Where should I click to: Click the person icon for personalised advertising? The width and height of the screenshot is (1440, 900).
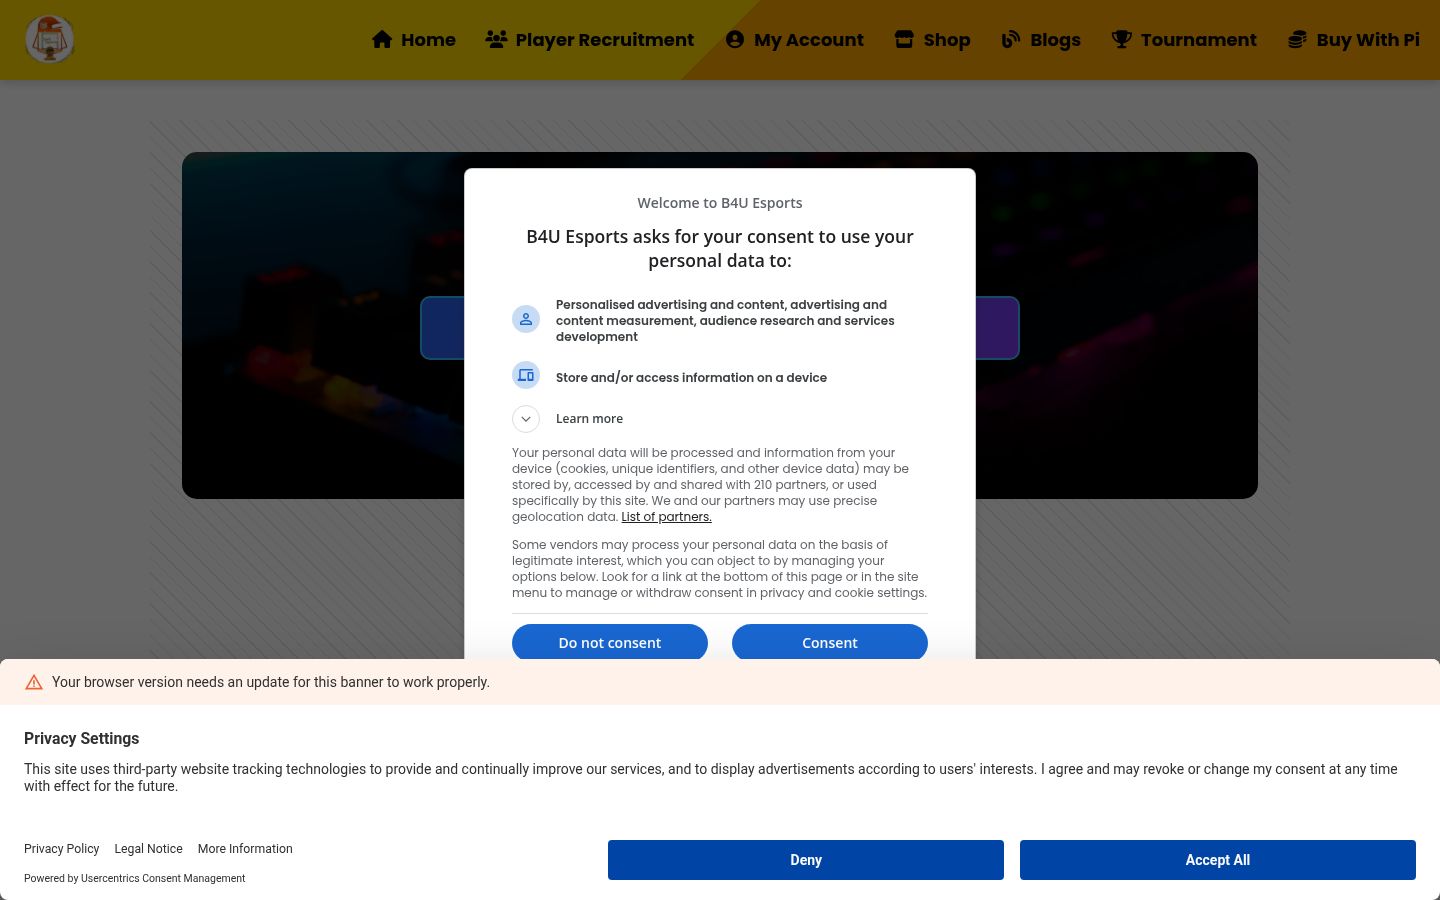coord(526,319)
